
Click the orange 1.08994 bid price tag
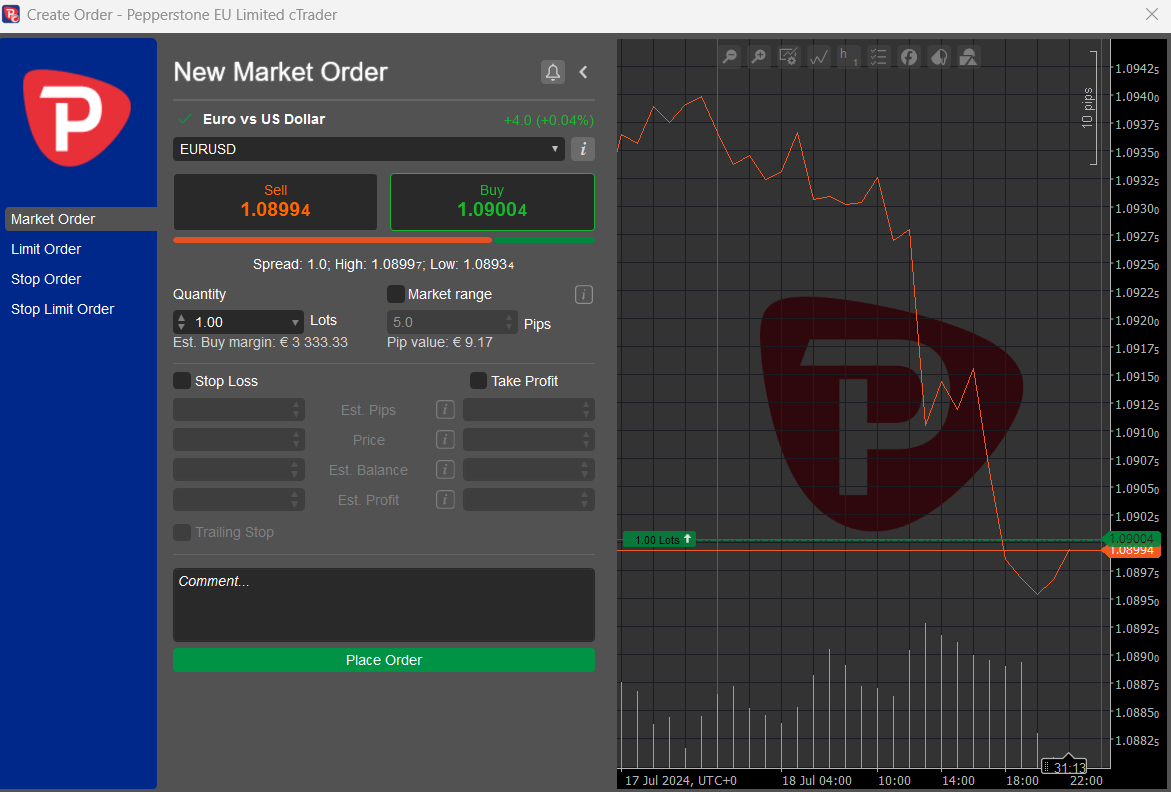[x=1132, y=551]
